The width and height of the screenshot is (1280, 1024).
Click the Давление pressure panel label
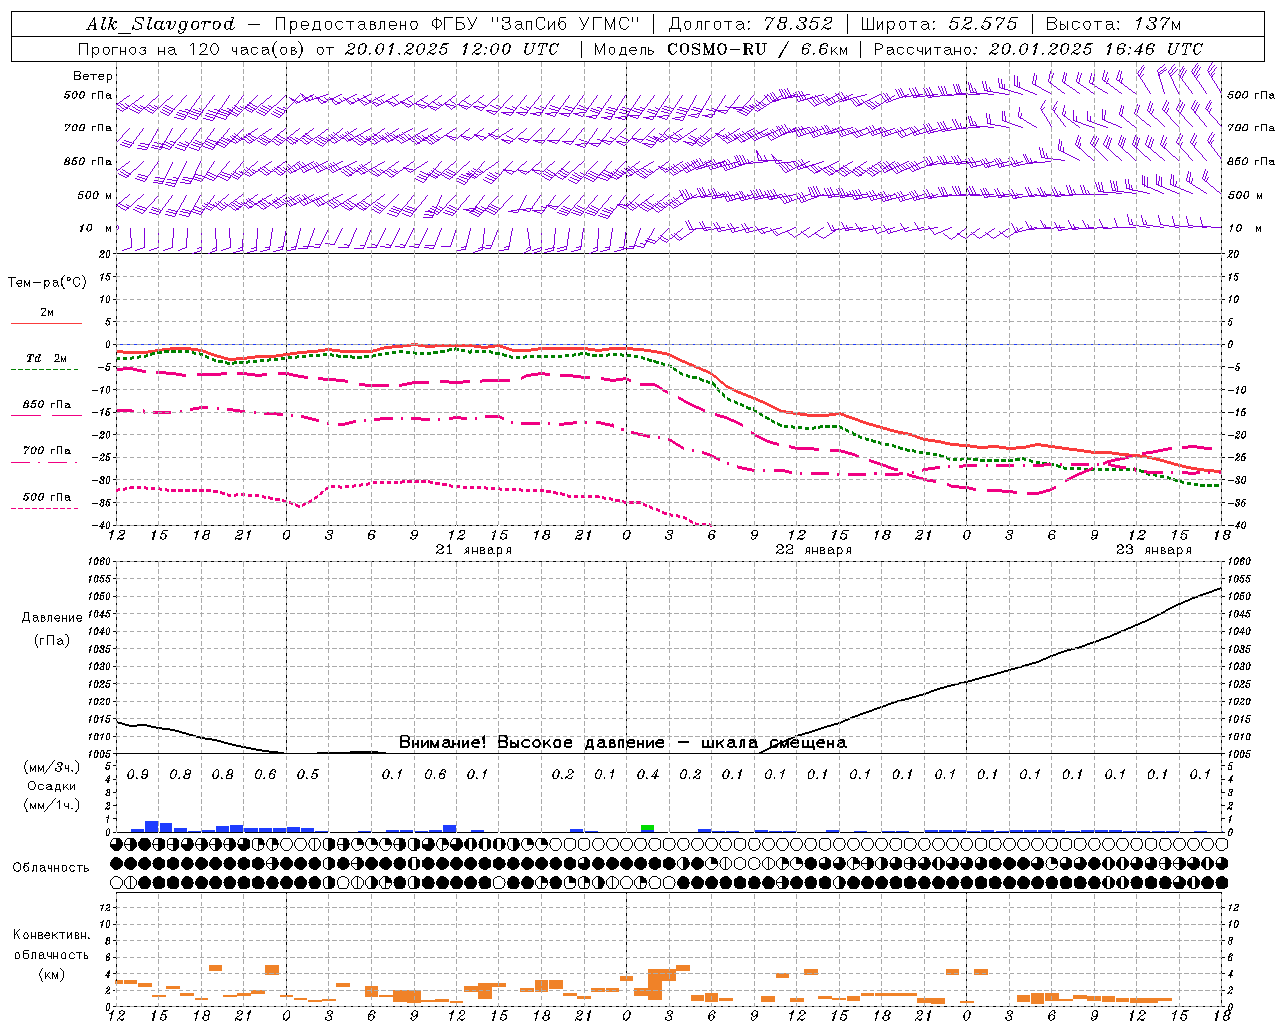[x=52, y=618]
